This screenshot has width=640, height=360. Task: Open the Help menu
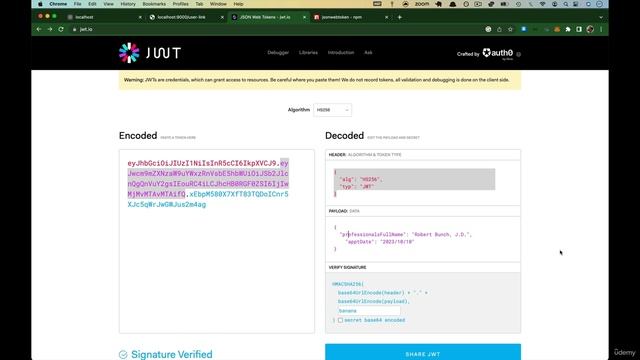238,4
